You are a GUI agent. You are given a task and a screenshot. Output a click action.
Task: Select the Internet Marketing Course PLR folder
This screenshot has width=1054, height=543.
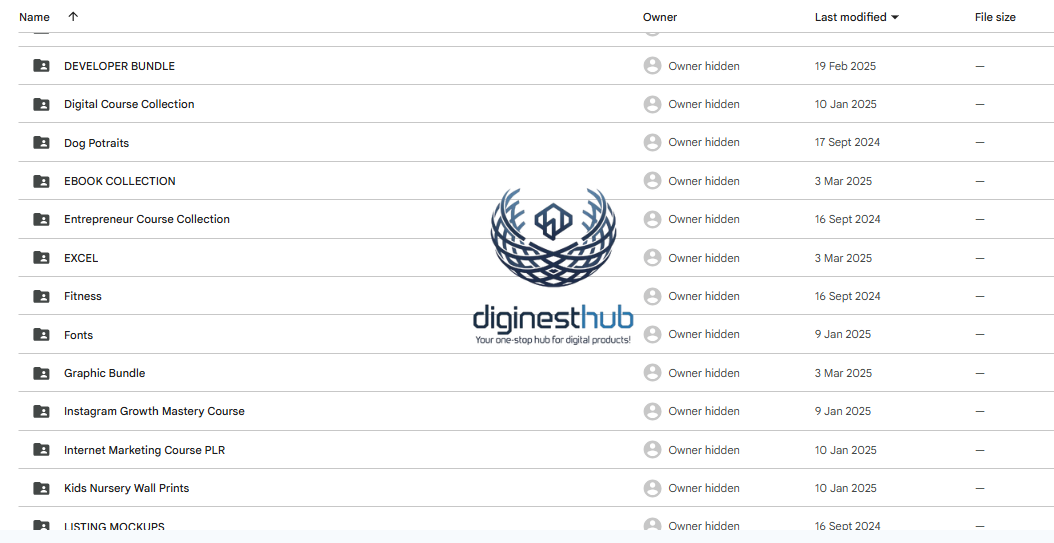144,450
